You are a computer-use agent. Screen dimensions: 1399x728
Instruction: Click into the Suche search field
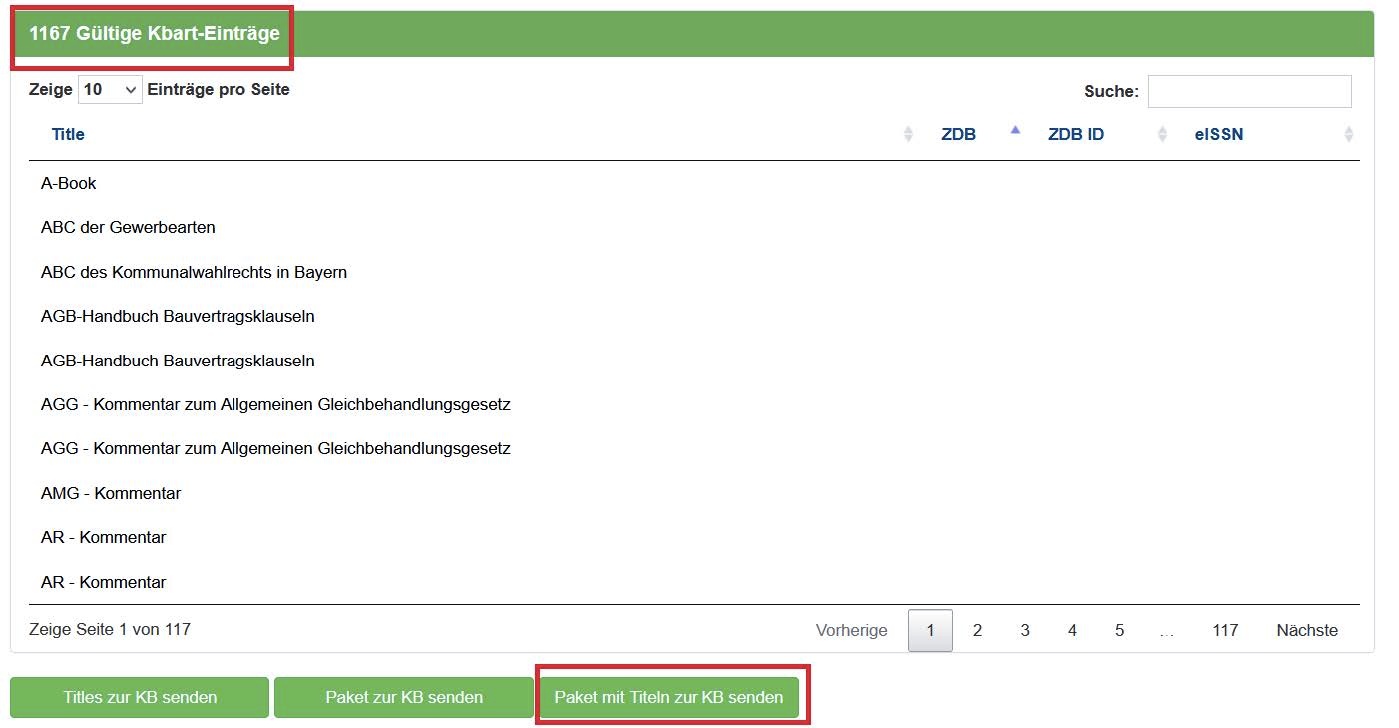point(1249,91)
